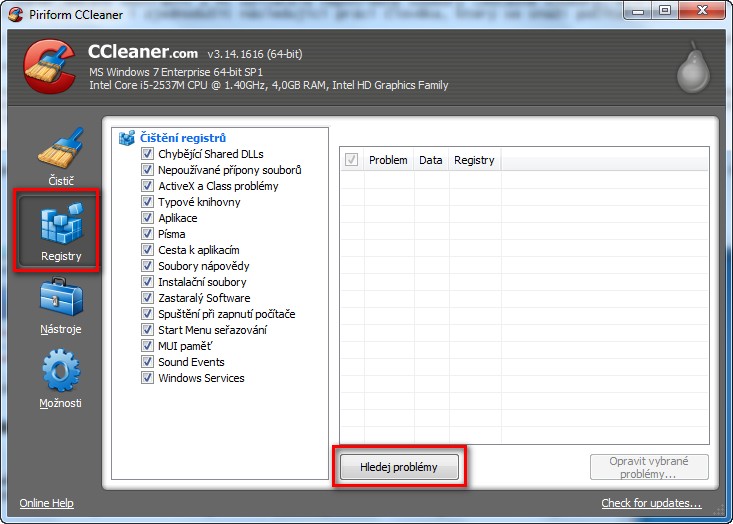Click the version v3.14.1616 text
Image resolution: width=733 pixels, height=524 pixels.
(255, 54)
